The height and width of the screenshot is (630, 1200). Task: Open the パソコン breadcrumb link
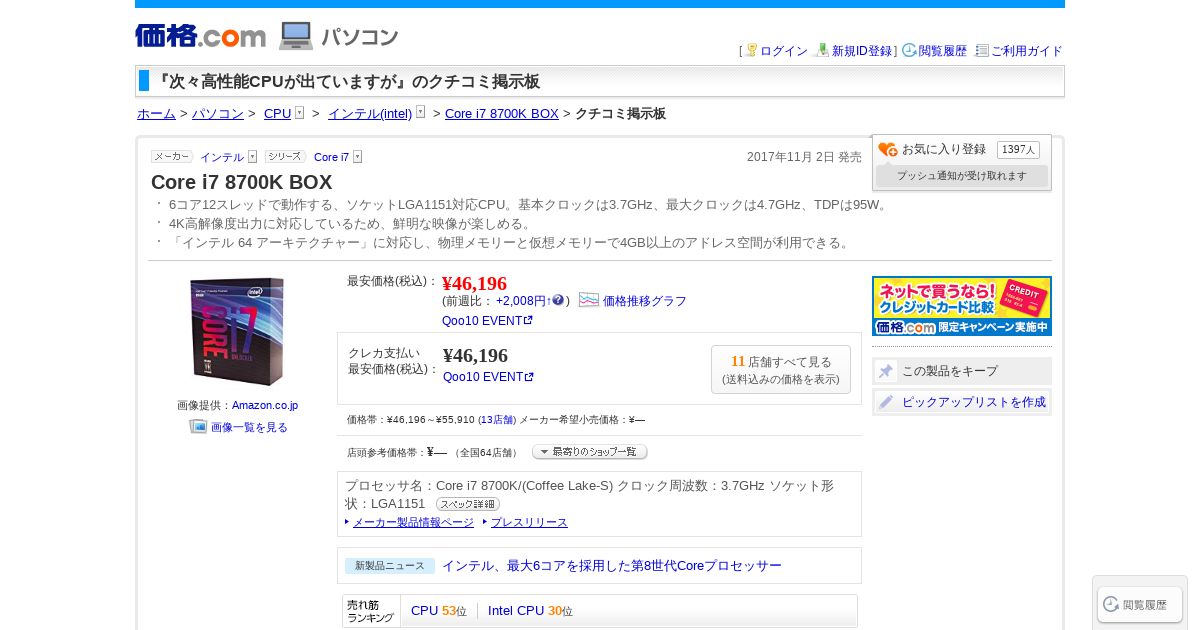[218, 114]
